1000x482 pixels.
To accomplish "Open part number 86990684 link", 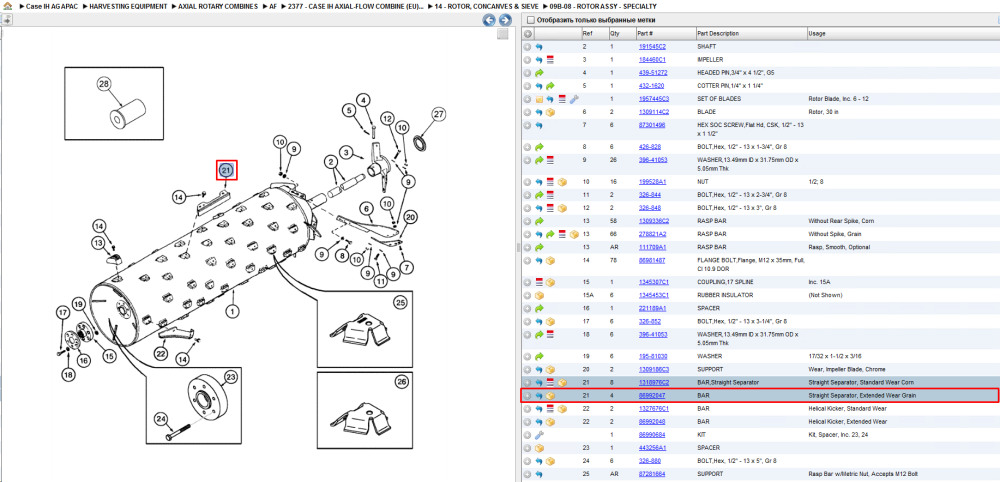I will point(652,435).
